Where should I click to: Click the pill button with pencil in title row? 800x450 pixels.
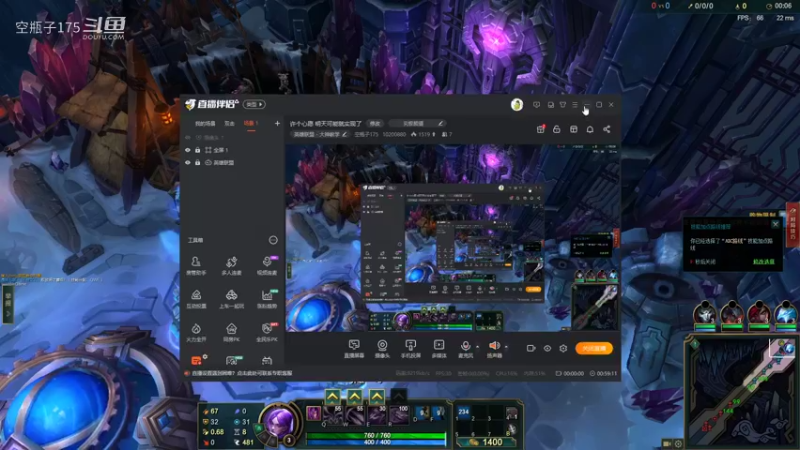(417, 123)
